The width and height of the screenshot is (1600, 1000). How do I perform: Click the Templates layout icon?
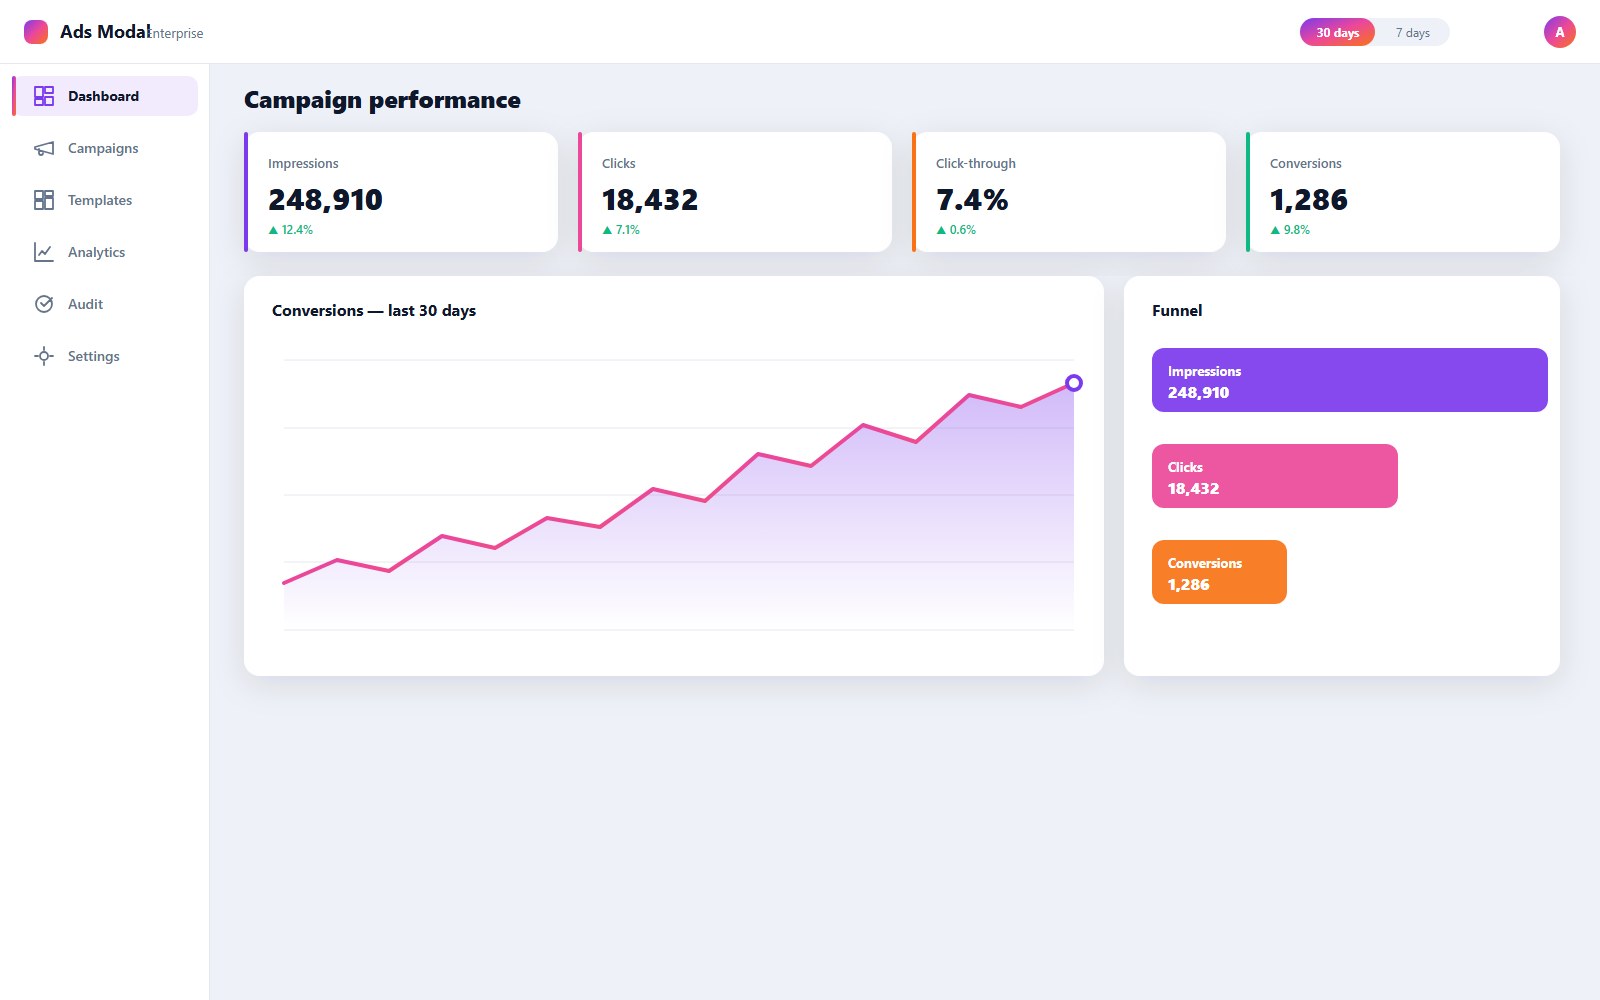(44, 200)
